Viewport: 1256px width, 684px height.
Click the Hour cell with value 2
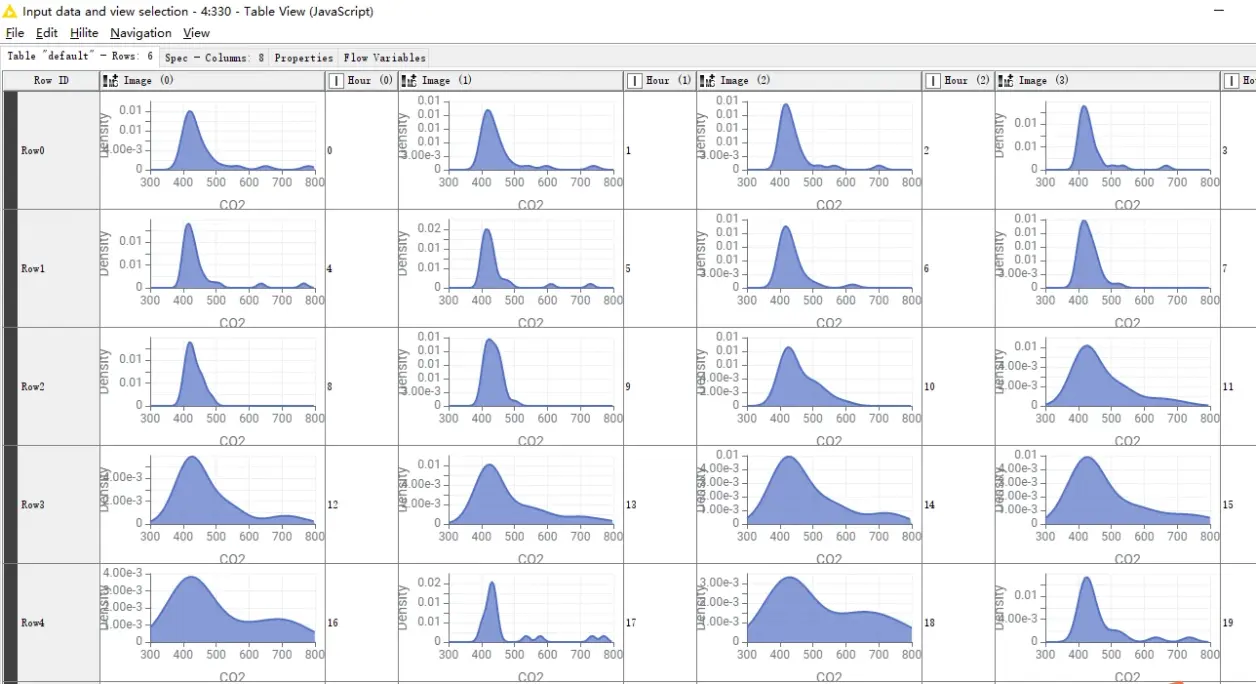tap(958, 150)
